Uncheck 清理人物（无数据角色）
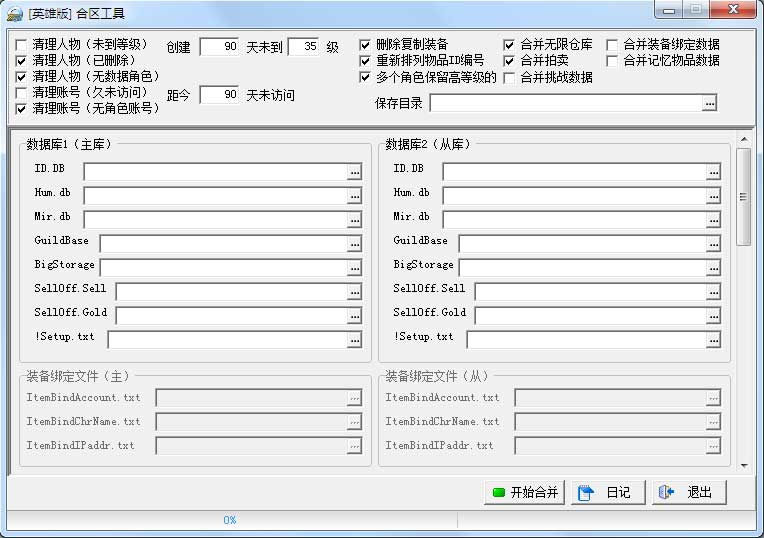 point(21,77)
